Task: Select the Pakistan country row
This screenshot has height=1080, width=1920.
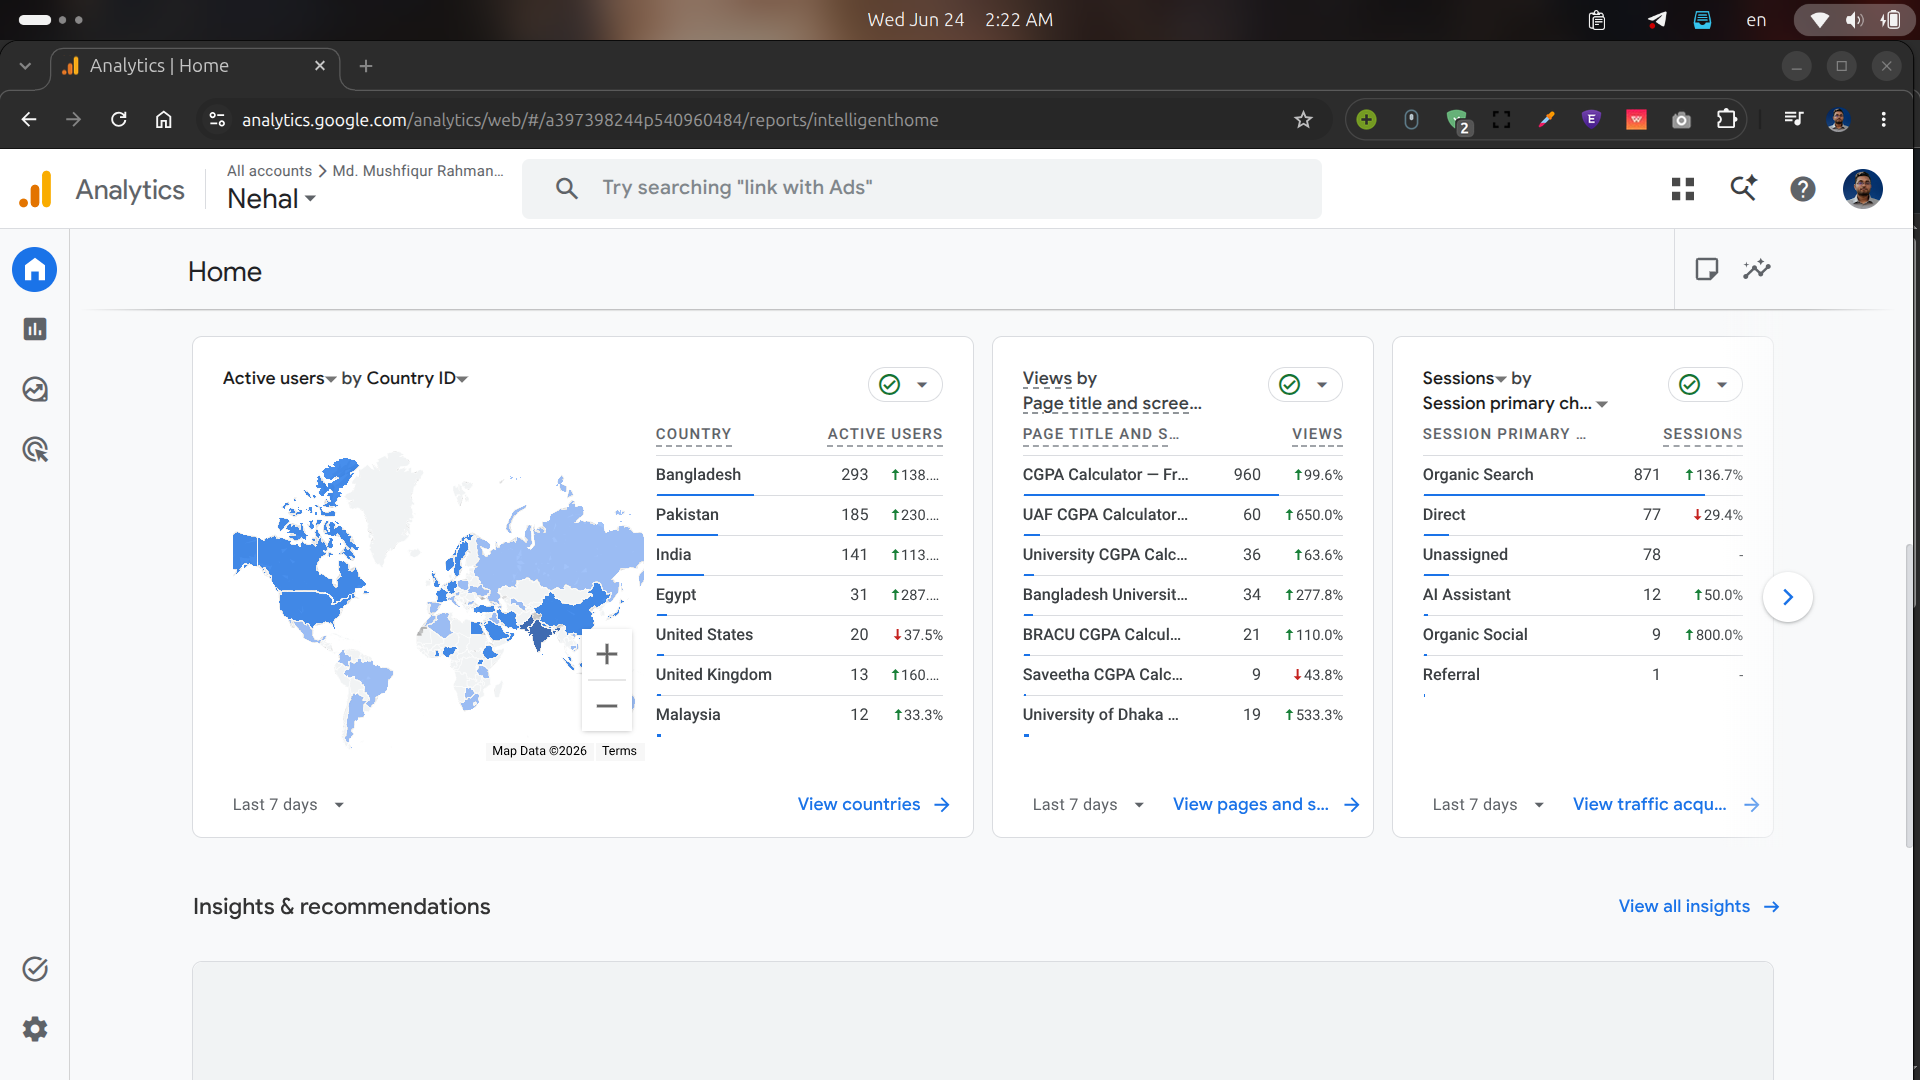Action: point(799,515)
